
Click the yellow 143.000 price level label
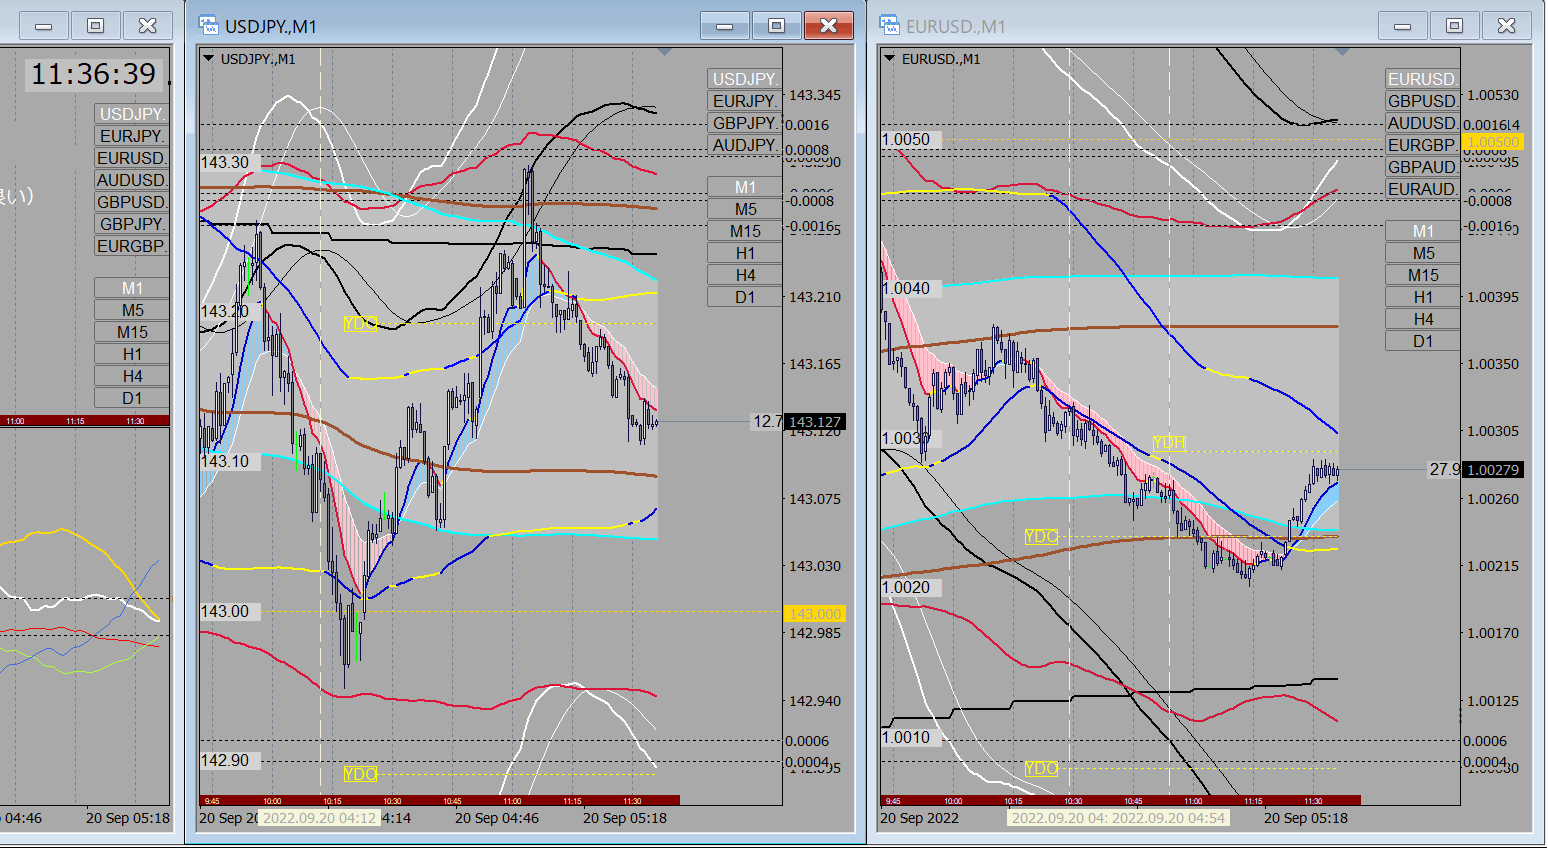pyautogui.click(x=814, y=614)
